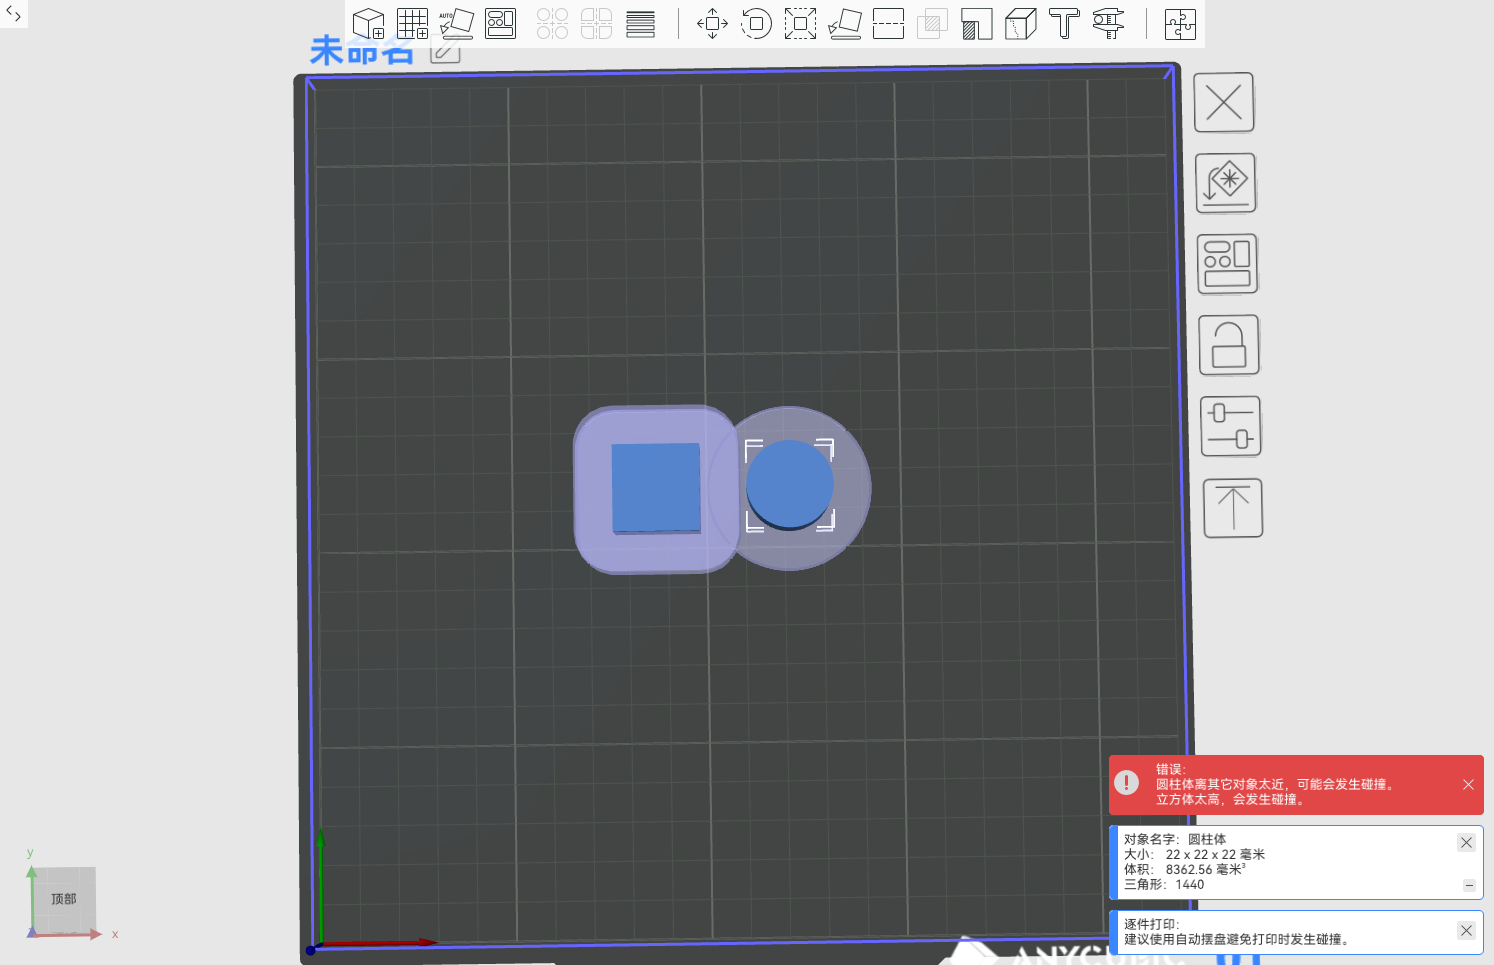Select the Lay on face tool

(844, 23)
